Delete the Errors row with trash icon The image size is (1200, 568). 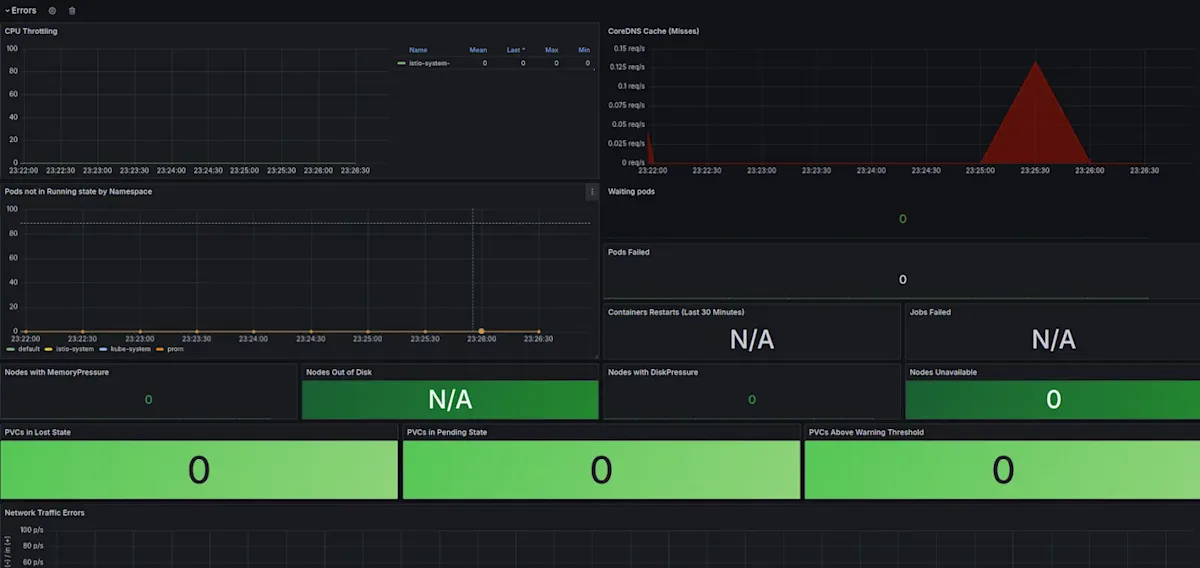point(71,11)
